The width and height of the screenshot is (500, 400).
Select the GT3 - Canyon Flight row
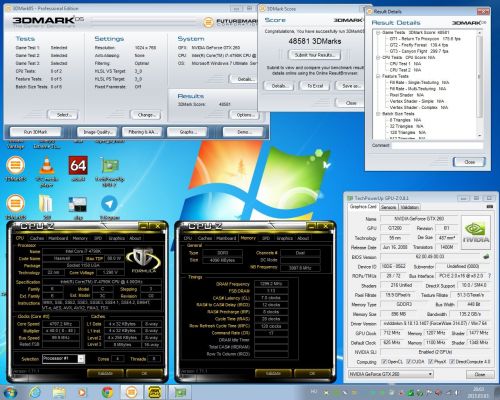click(419, 51)
